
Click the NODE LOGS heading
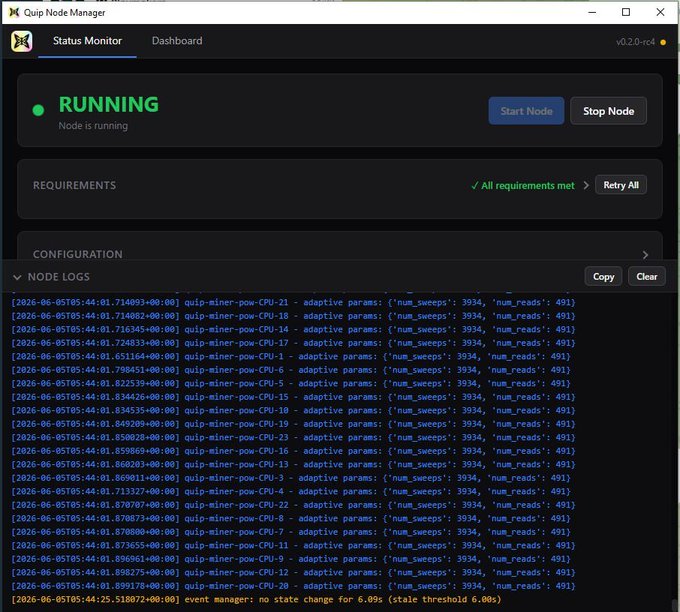coord(59,277)
